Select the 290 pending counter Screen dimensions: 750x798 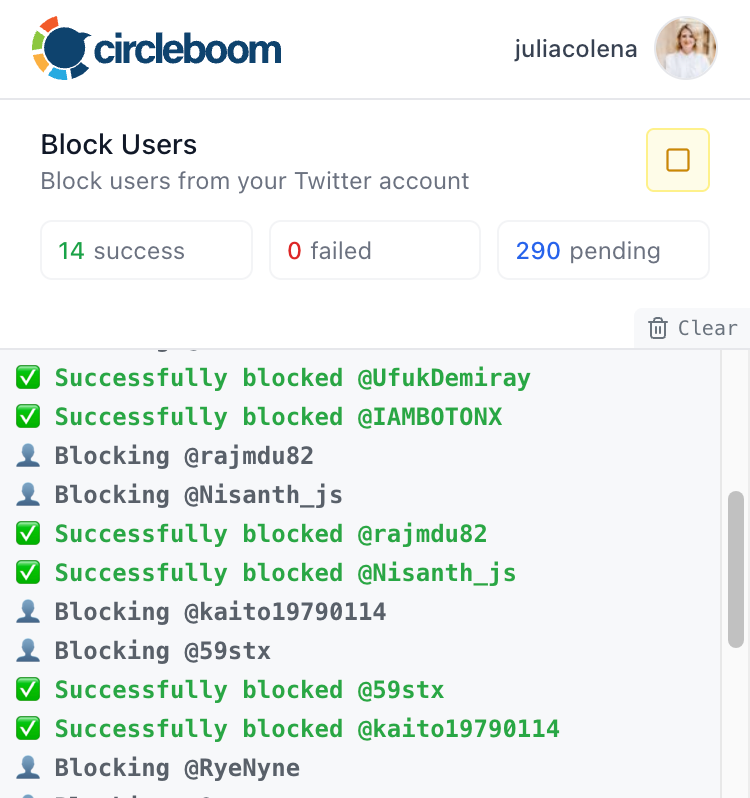(603, 250)
